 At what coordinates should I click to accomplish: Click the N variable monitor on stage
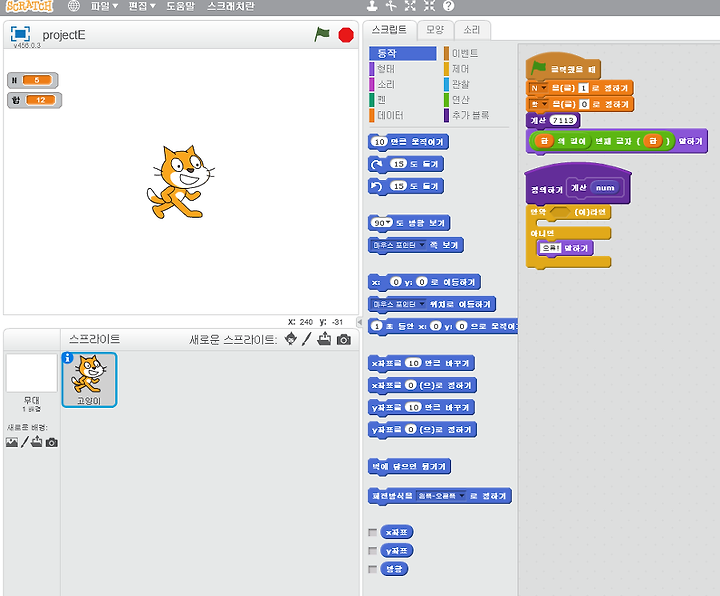coord(33,80)
